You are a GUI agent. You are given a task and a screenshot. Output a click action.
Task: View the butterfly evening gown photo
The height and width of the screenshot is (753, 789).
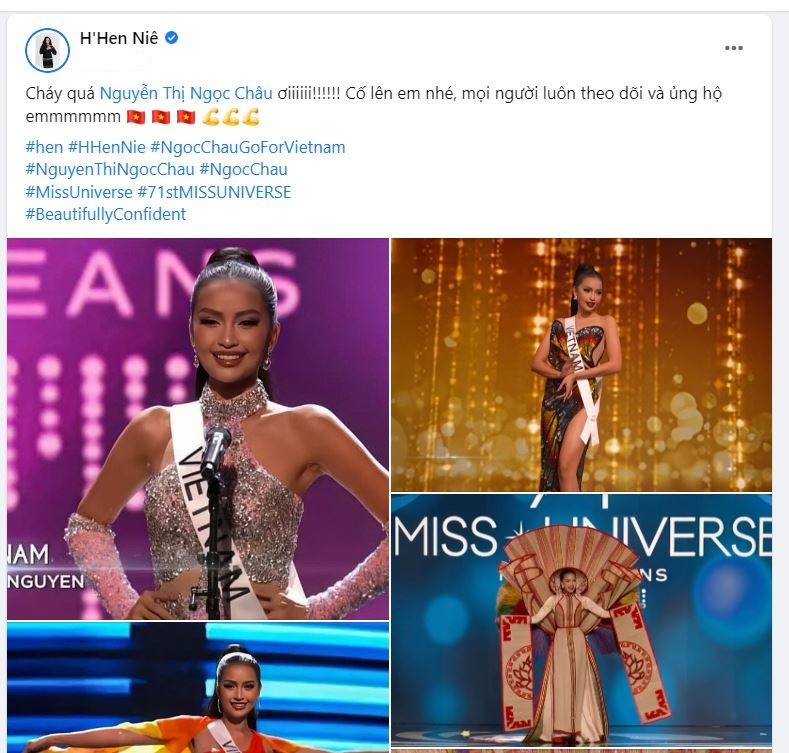point(582,365)
